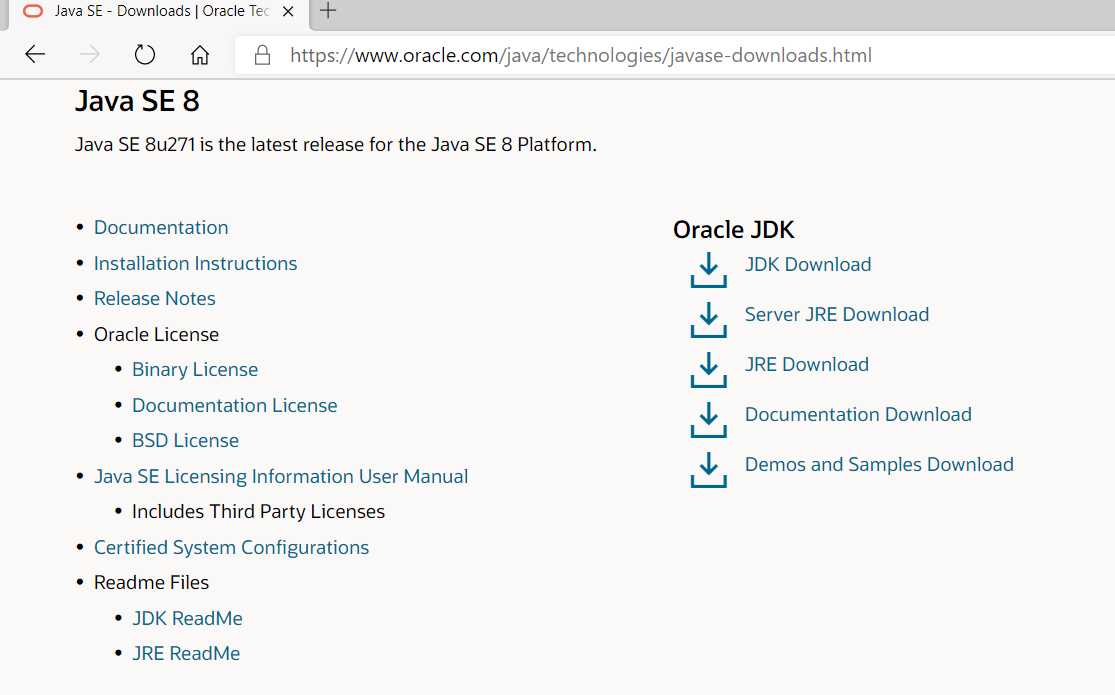Viewport: 1115px width, 695px height.
Task: Open the Certified System Configurations link
Action: point(231,548)
